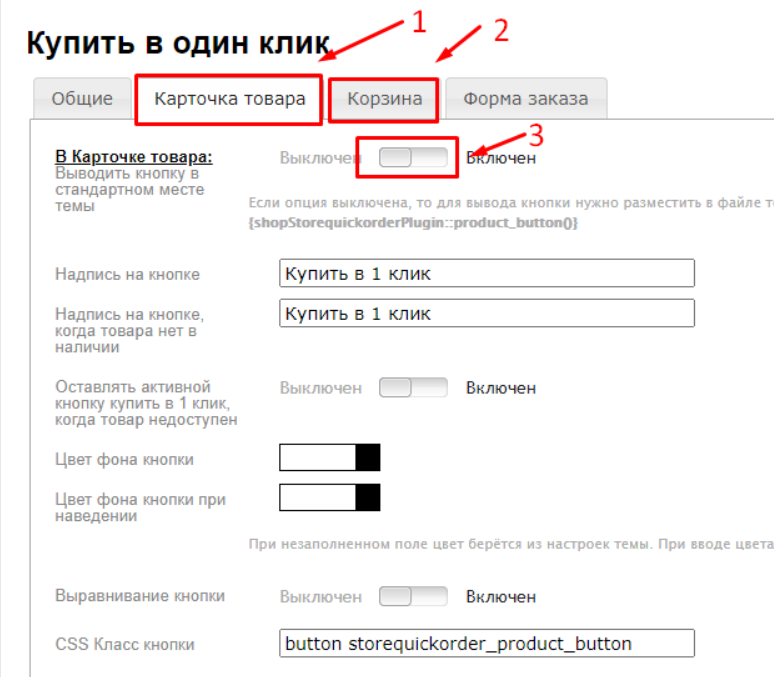Toggle the "В Карточке товара" switch
774x677 pixels.
click(x=413, y=157)
